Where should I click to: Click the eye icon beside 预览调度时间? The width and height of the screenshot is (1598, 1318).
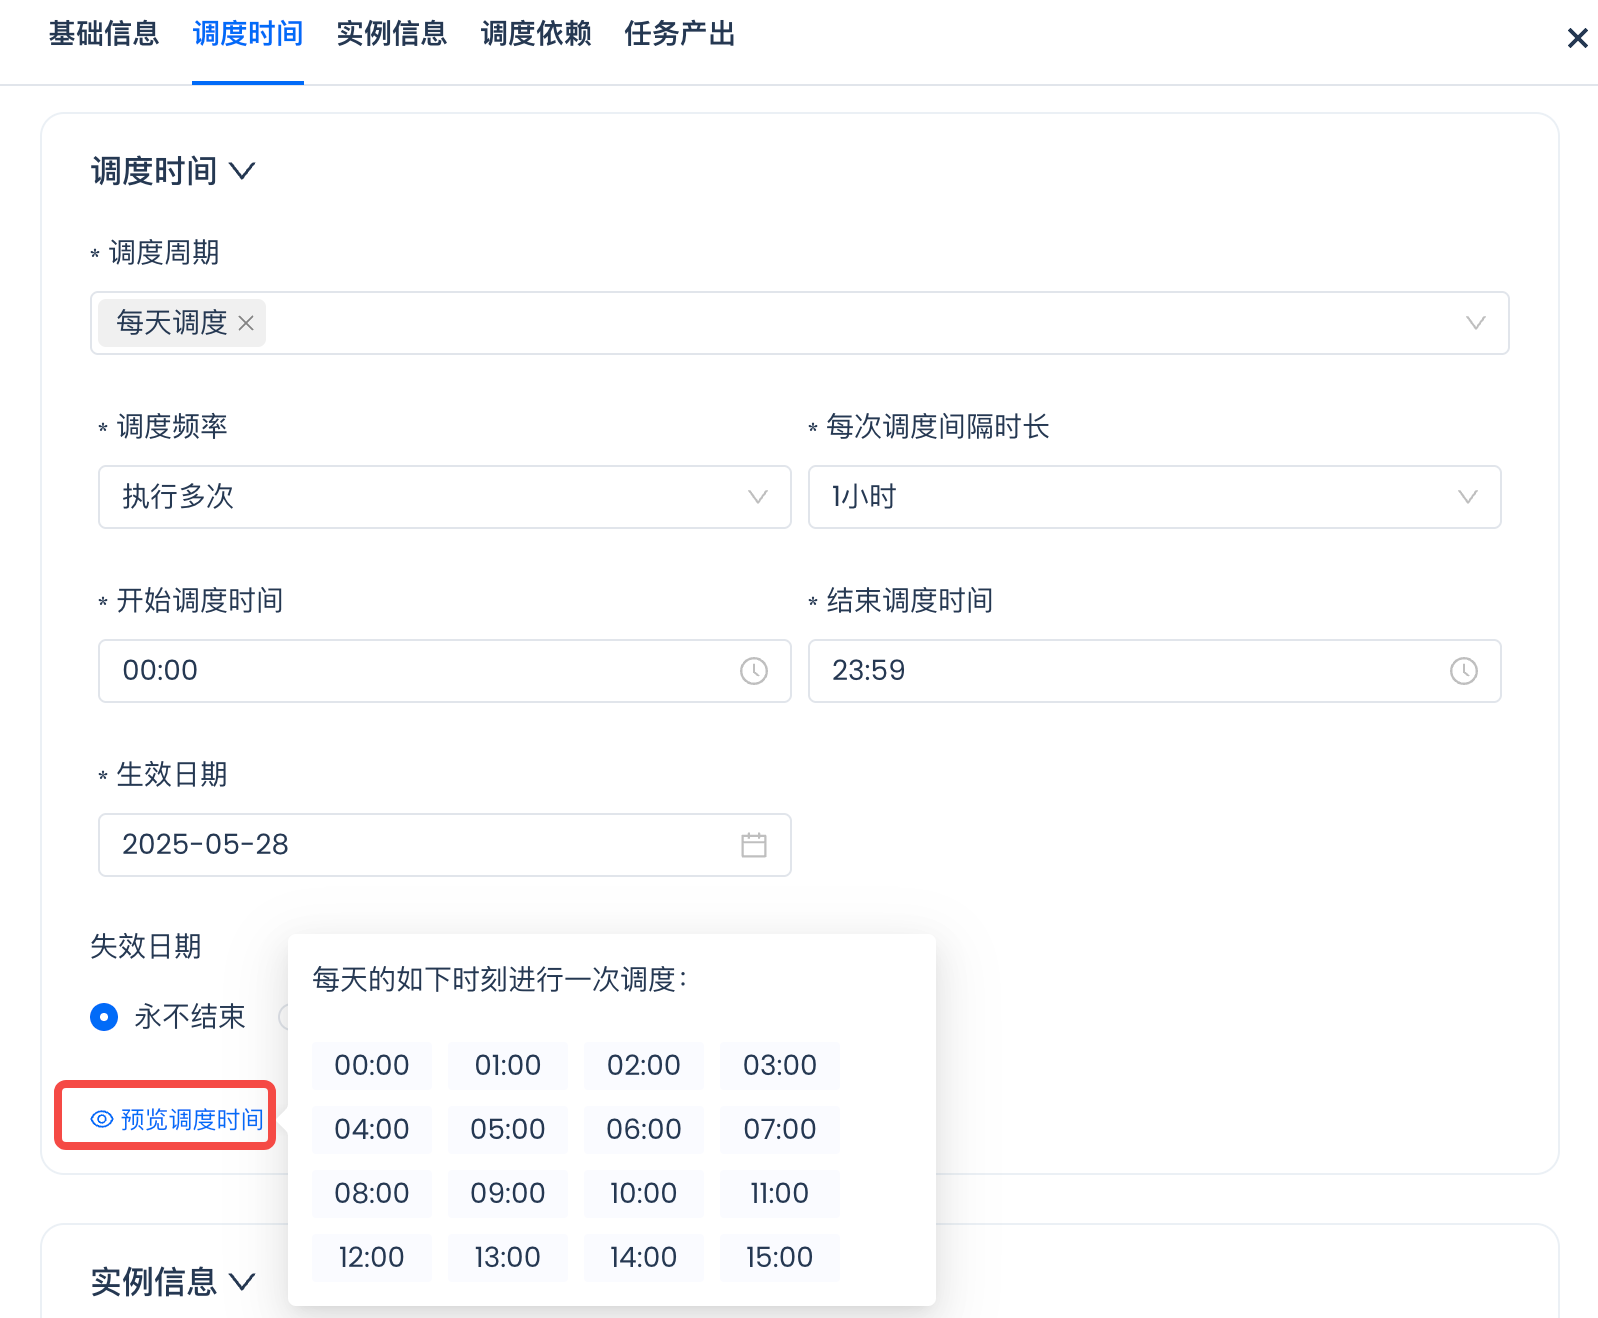(102, 1119)
